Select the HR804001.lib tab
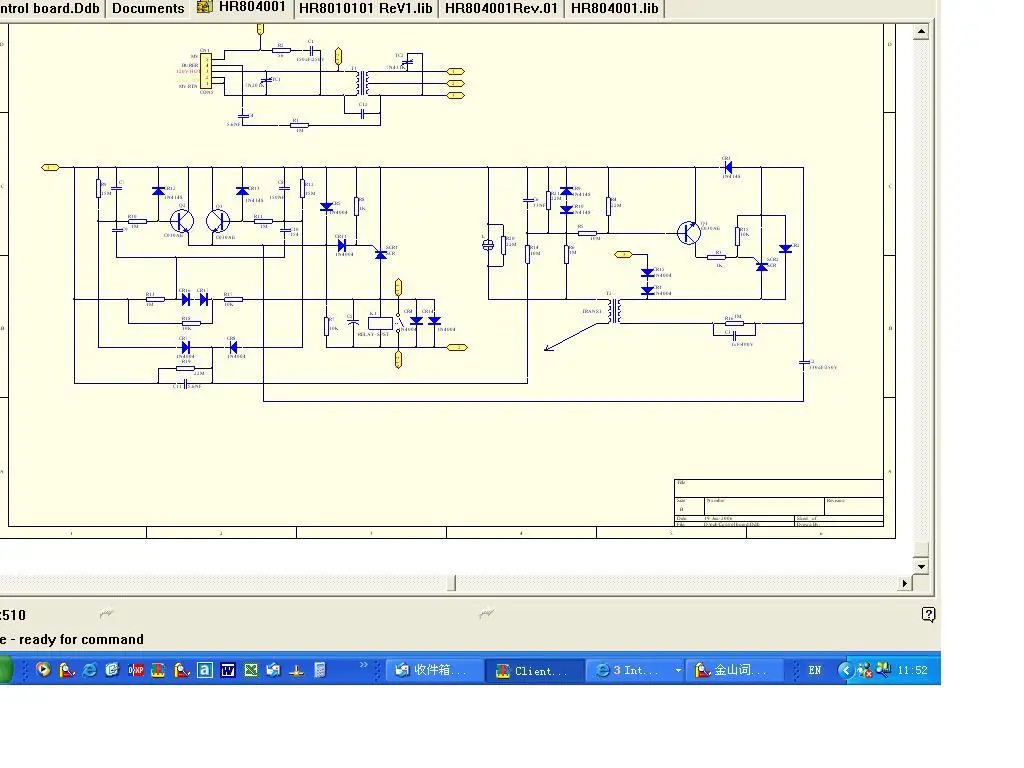This screenshot has width=1024, height=768. 615,8
